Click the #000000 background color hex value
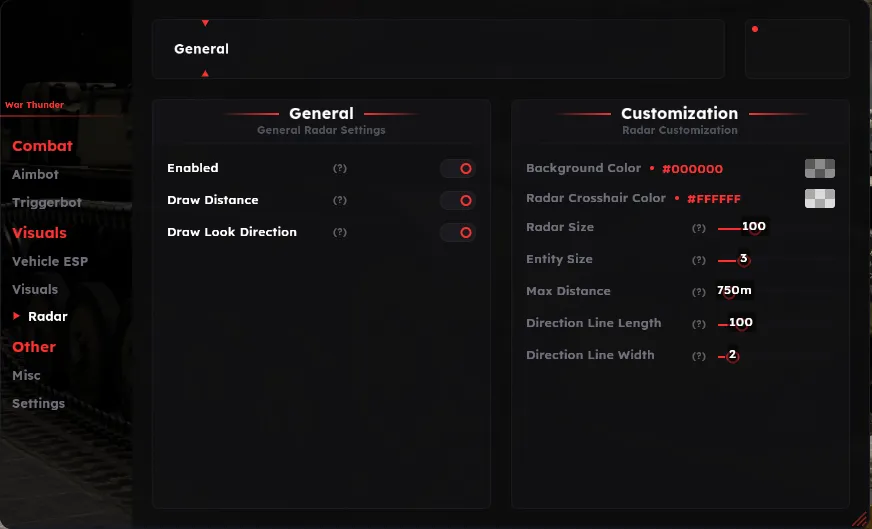 (692, 169)
